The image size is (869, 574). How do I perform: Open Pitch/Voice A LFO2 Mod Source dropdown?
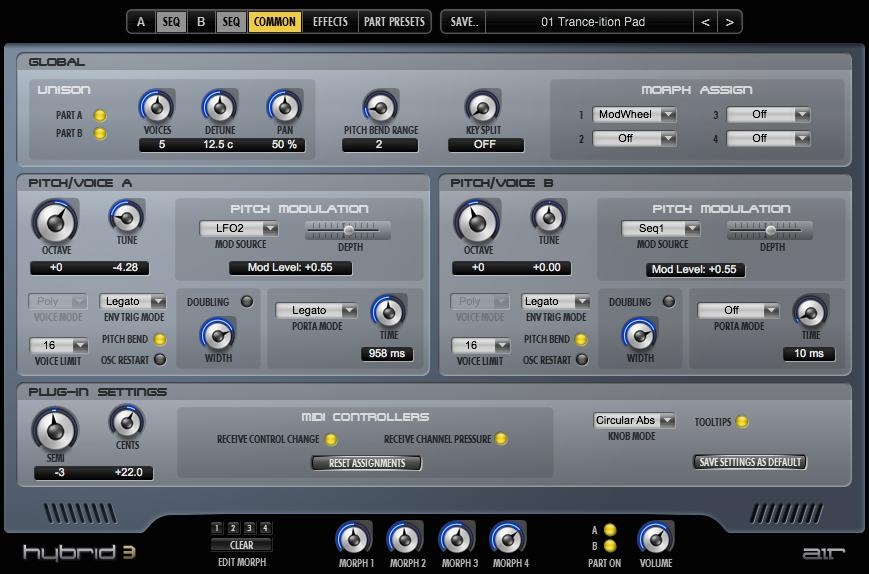[238, 229]
